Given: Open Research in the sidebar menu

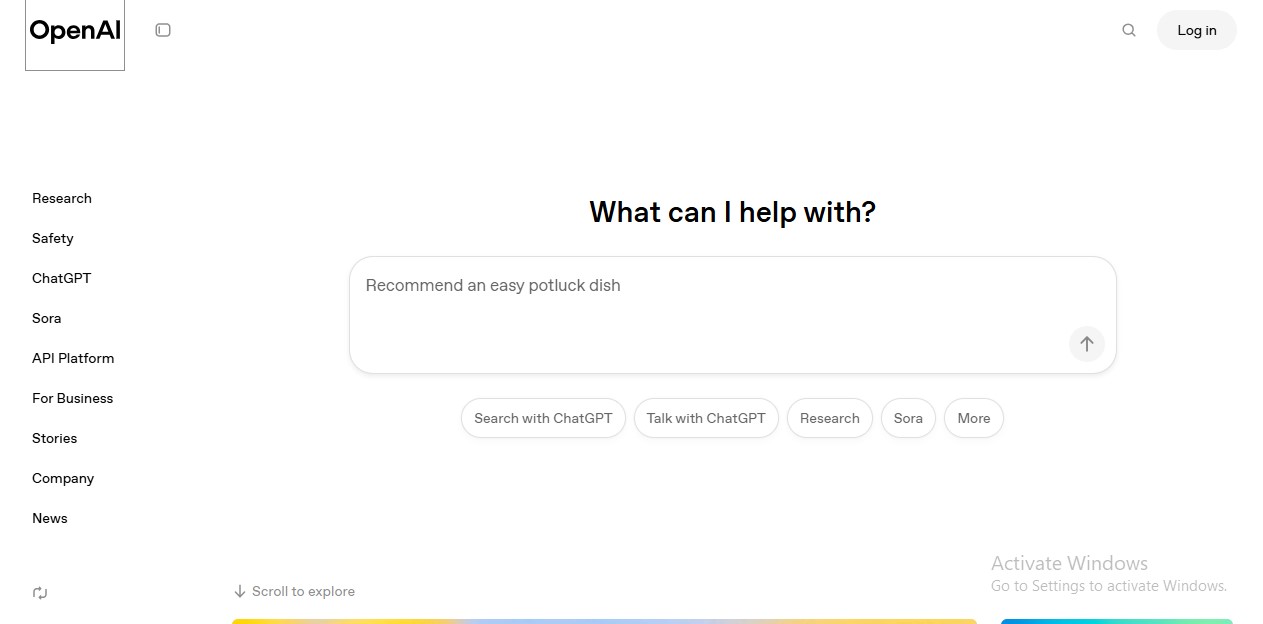Looking at the screenshot, I should click(x=62, y=198).
